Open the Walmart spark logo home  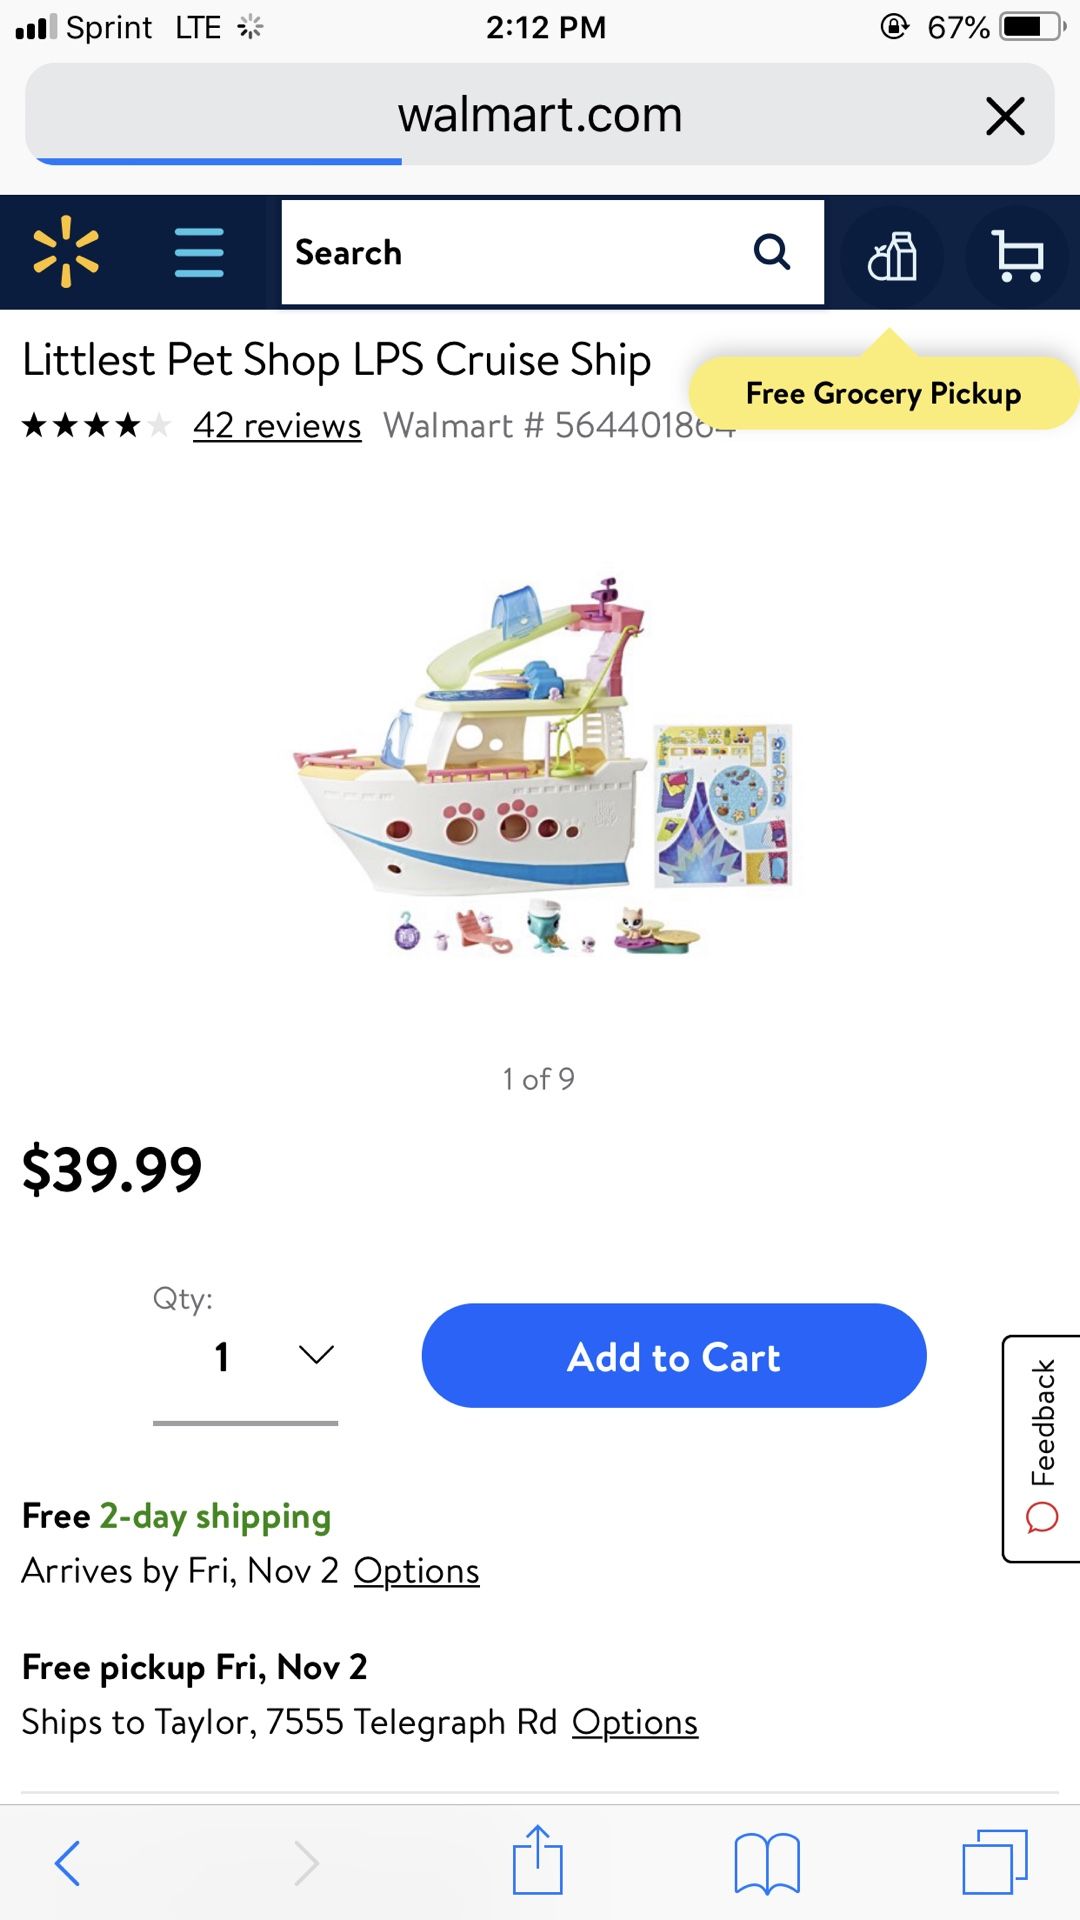pyautogui.click(x=66, y=252)
